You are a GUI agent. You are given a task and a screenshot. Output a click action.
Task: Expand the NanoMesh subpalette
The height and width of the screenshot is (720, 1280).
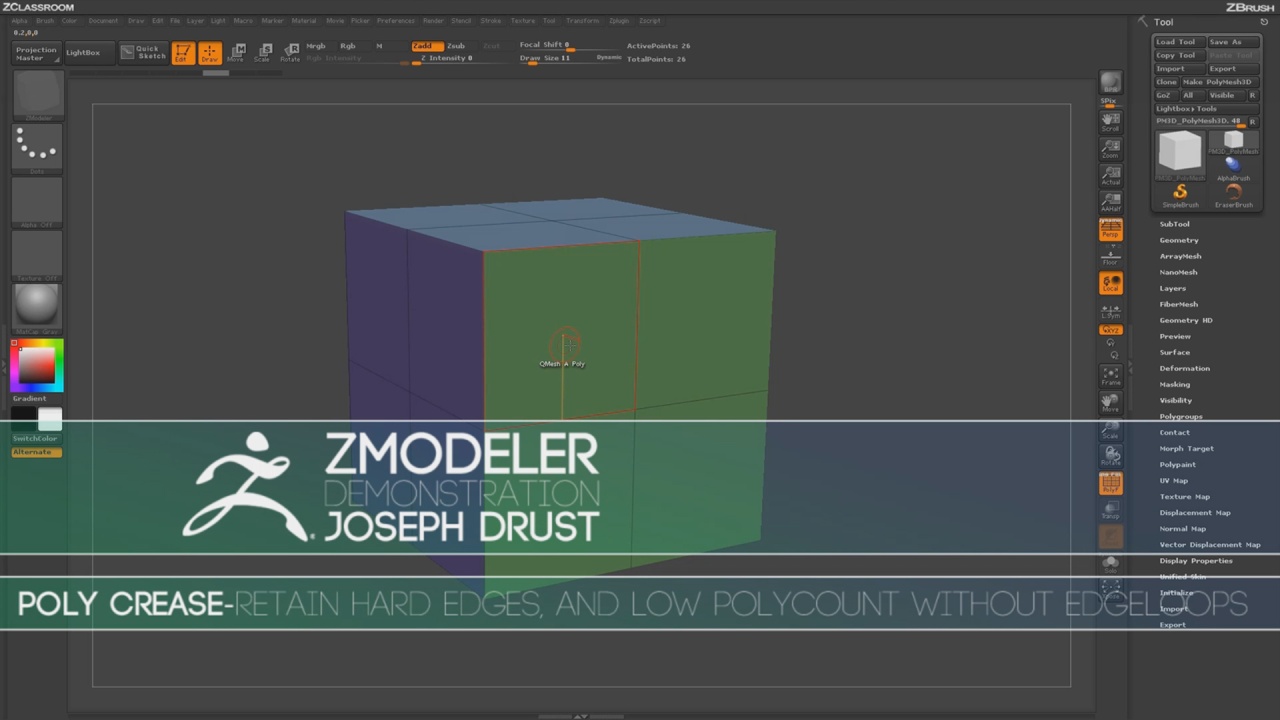coord(1178,272)
